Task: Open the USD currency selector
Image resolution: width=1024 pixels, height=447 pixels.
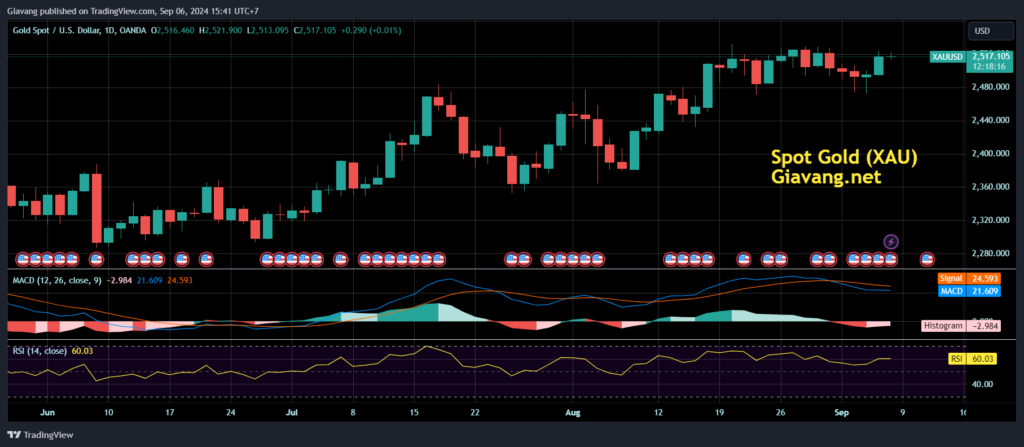Action: pyautogui.click(x=982, y=31)
